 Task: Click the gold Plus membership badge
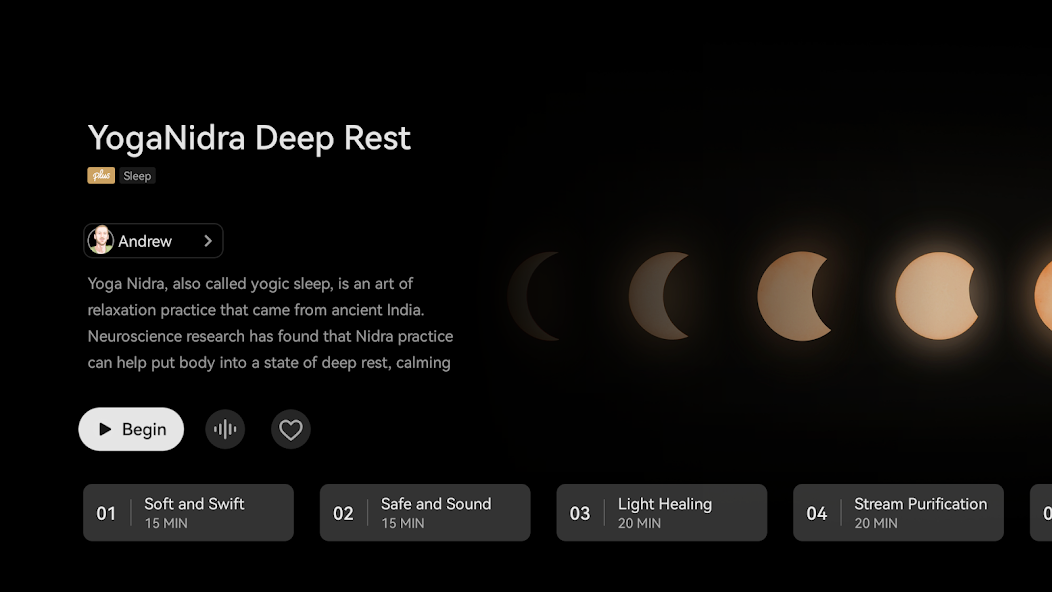tap(101, 175)
